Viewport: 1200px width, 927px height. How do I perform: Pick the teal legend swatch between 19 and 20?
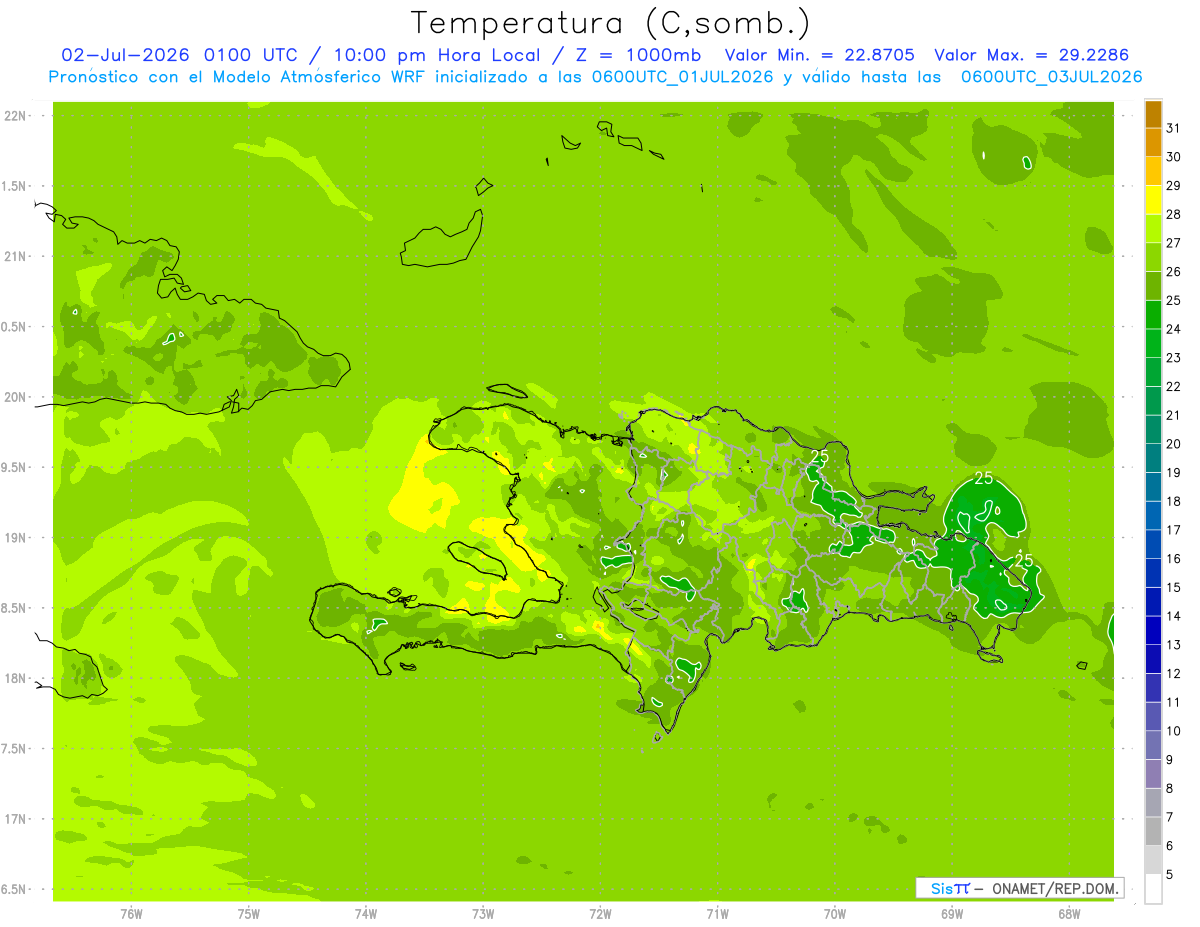point(1153,458)
